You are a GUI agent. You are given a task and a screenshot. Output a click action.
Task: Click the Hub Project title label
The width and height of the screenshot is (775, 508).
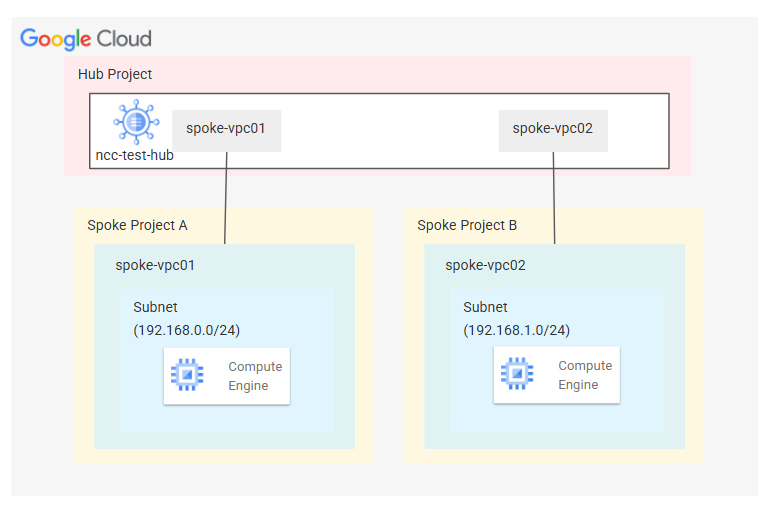(x=115, y=74)
